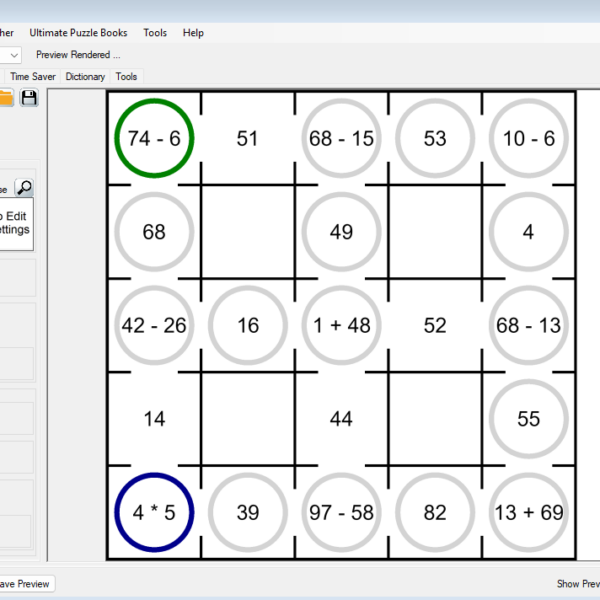The width and height of the screenshot is (600, 600).
Task: Click the floppy disk save icon
Action: 29,97
